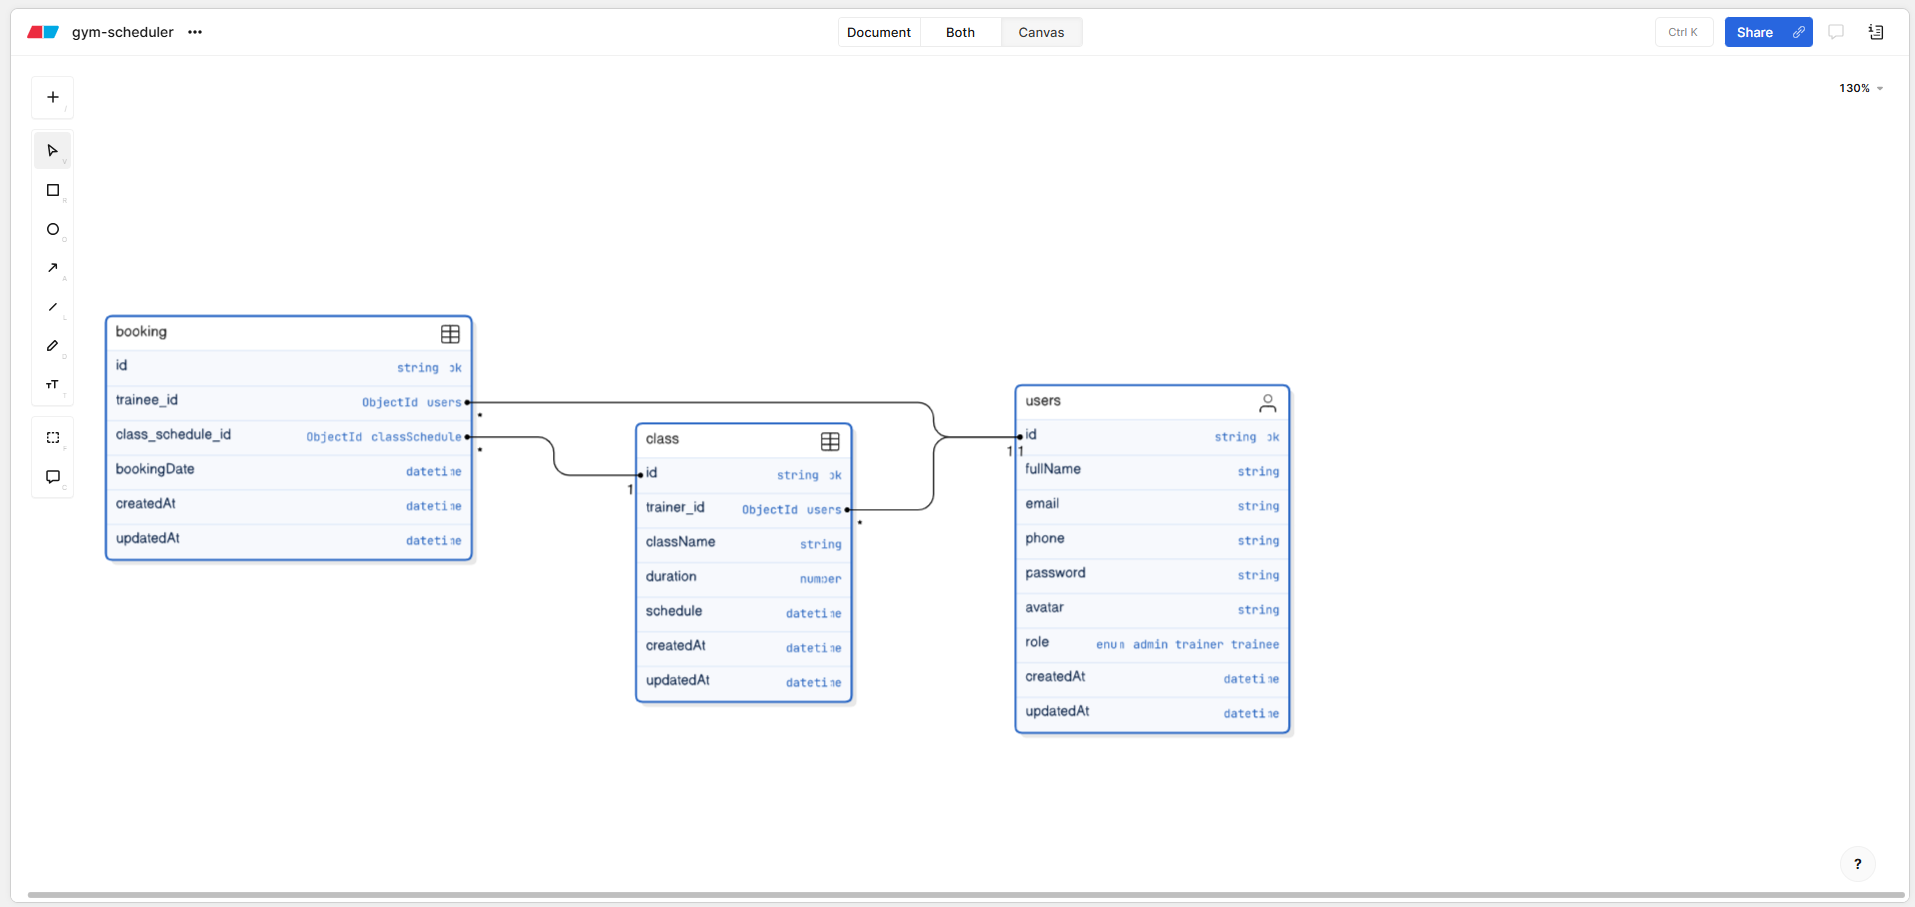Switch to the Both view tab
The image size is (1915, 907).
959,32
